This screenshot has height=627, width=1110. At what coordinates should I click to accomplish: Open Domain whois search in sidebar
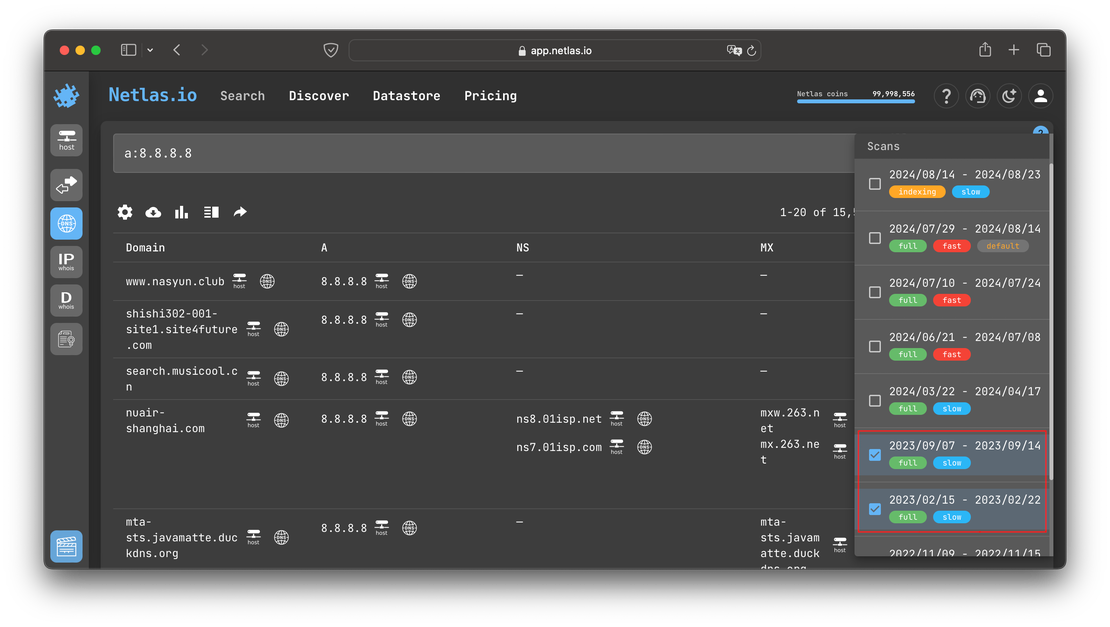point(66,300)
